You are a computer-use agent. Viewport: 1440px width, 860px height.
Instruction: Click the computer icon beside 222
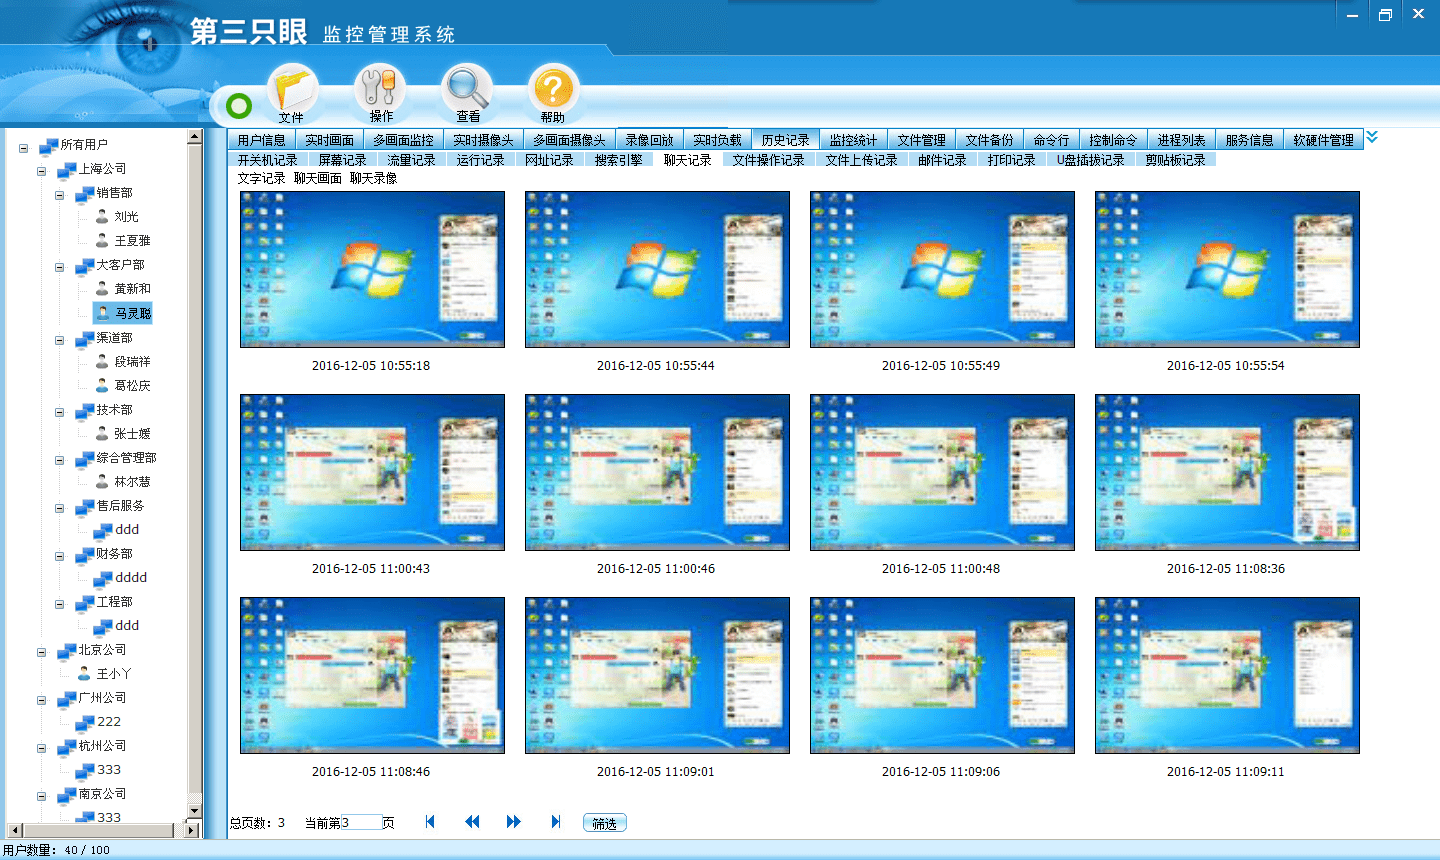tap(85, 722)
